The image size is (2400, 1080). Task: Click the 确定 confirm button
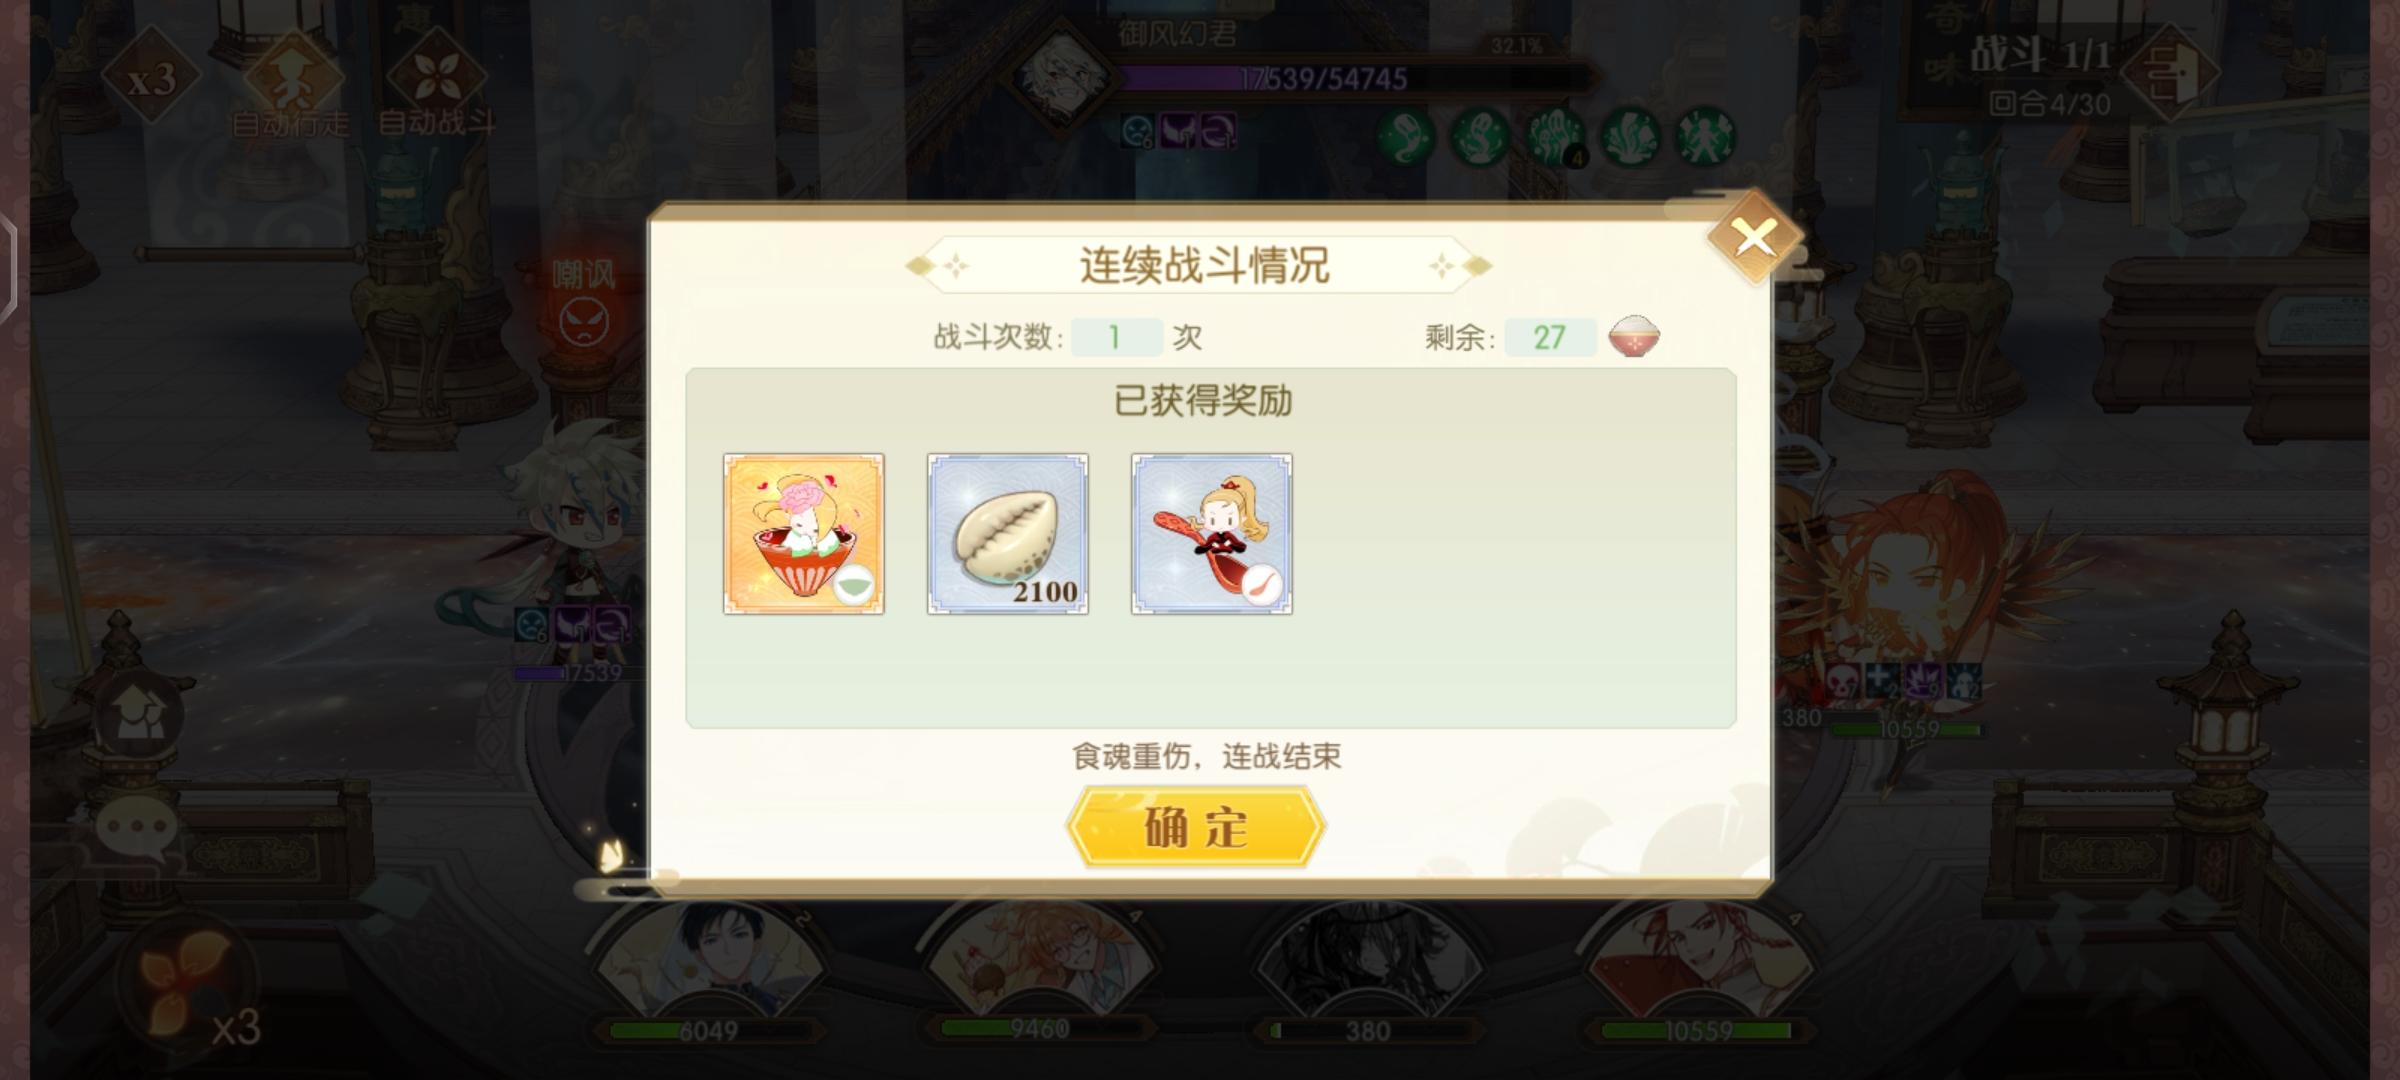pyautogui.click(x=1196, y=826)
